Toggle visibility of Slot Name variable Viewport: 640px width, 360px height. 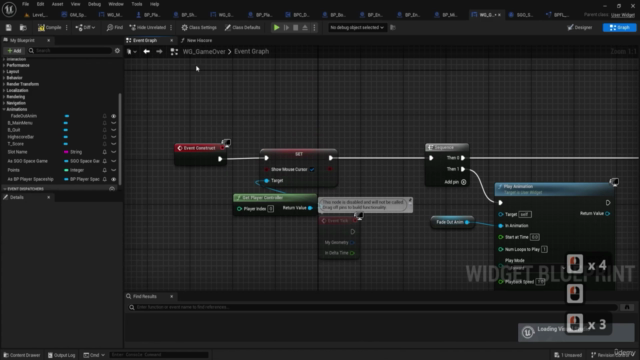click(x=113, y=152)
